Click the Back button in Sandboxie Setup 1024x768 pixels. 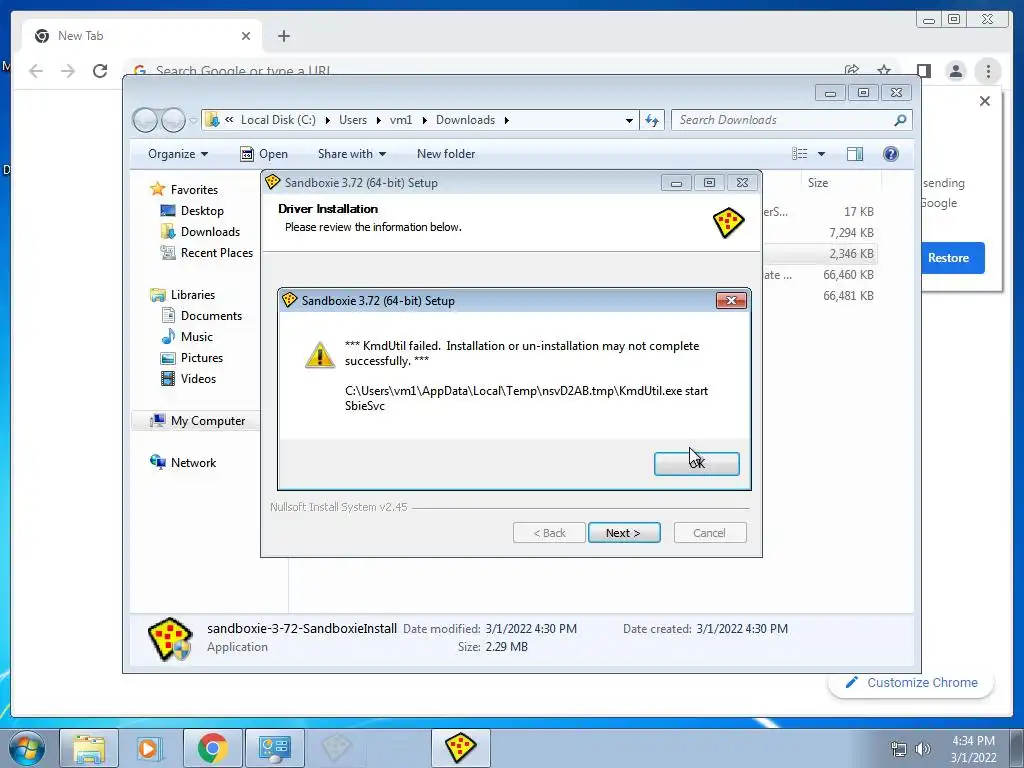(x=549, y=533)
